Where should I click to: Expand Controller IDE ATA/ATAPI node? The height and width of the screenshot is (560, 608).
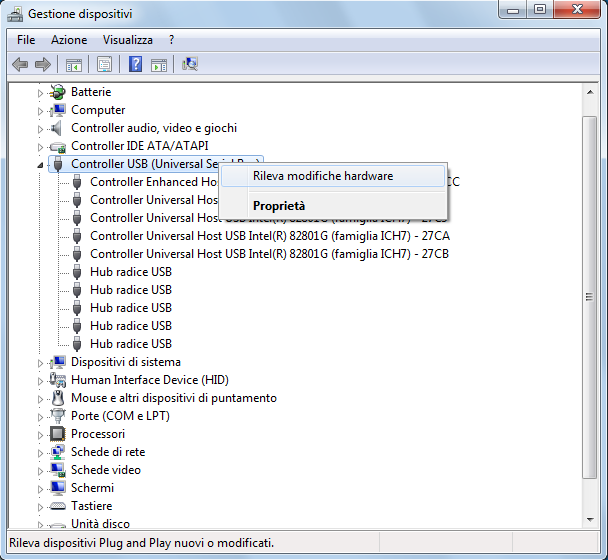click(40, 147)
